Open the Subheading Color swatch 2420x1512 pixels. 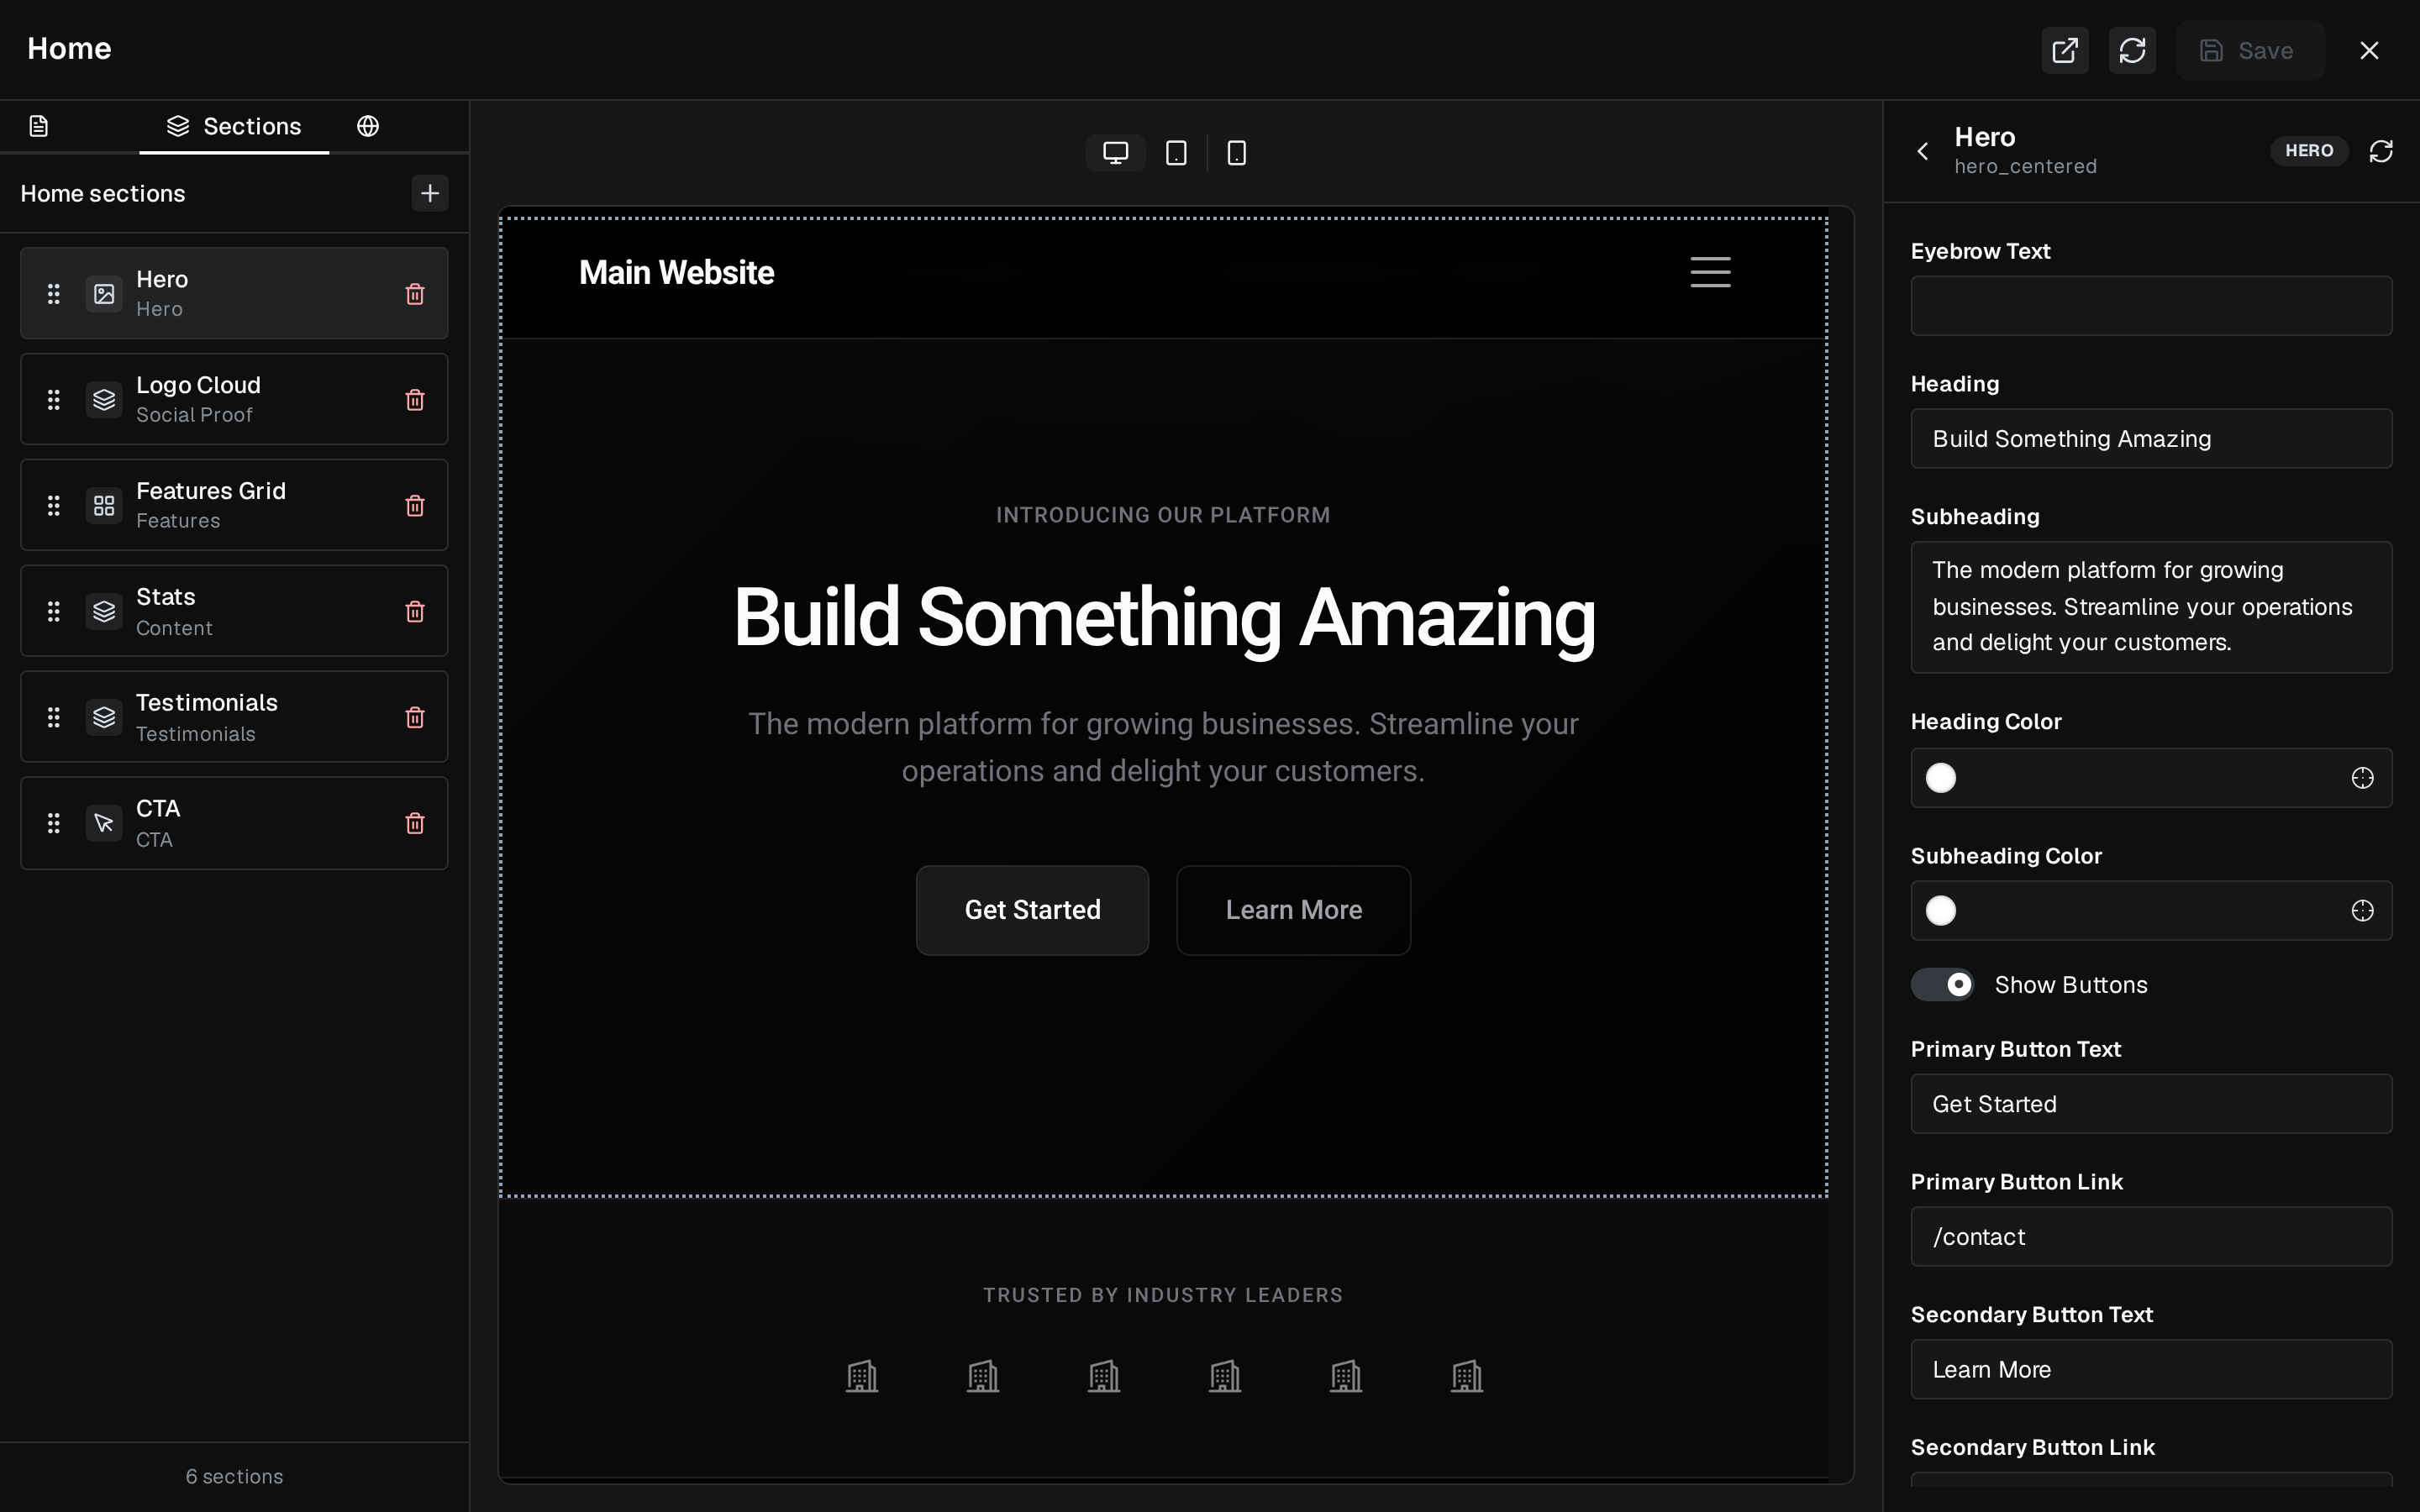pos(1941,910)
